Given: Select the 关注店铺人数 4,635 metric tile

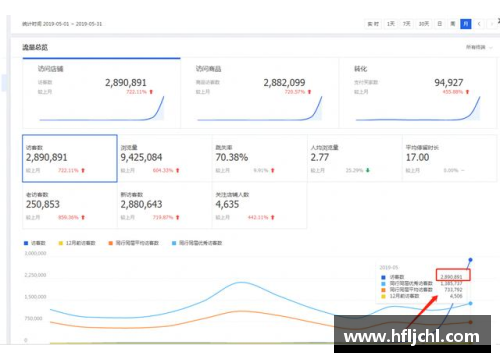Looking at the screenshot, I should 260,206.
